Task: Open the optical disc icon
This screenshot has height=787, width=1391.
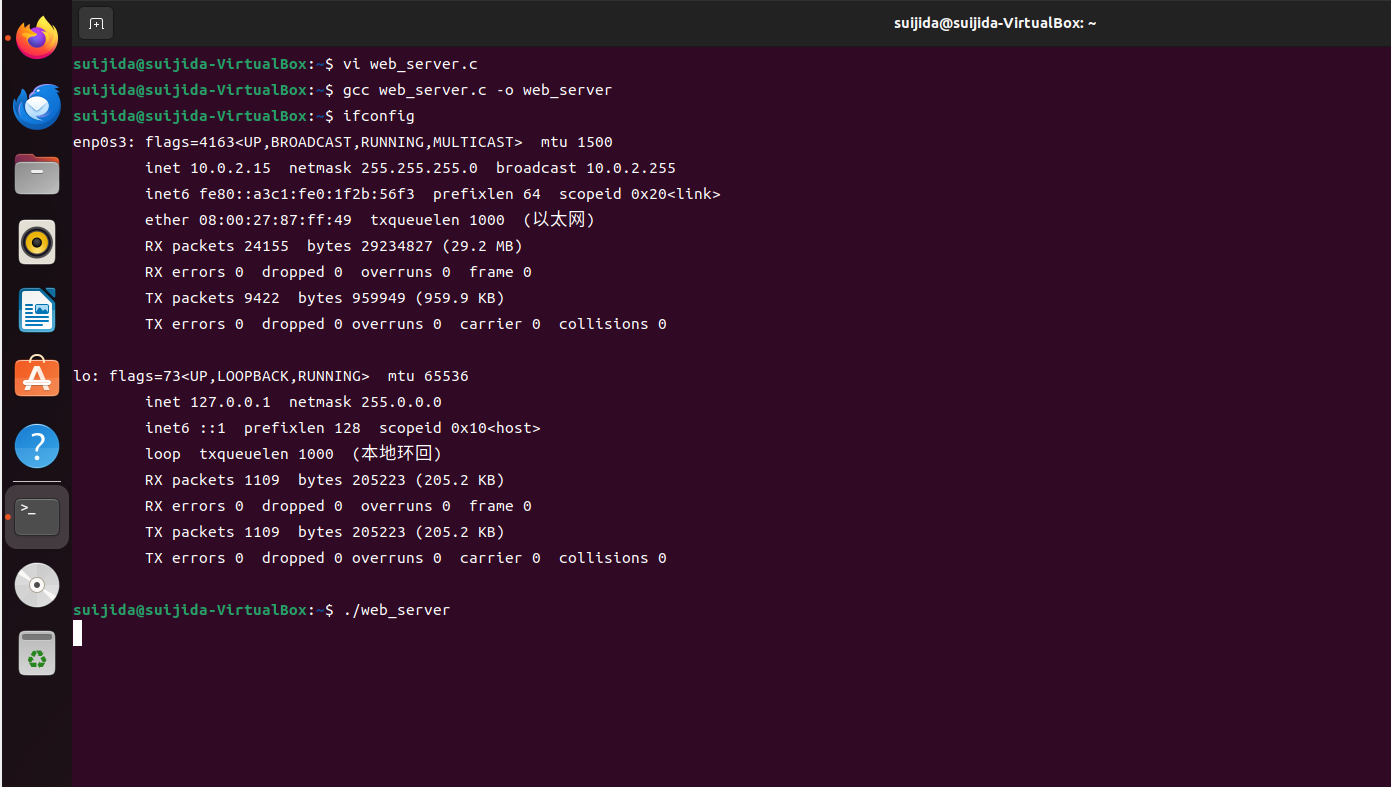Action: (37, 585)
